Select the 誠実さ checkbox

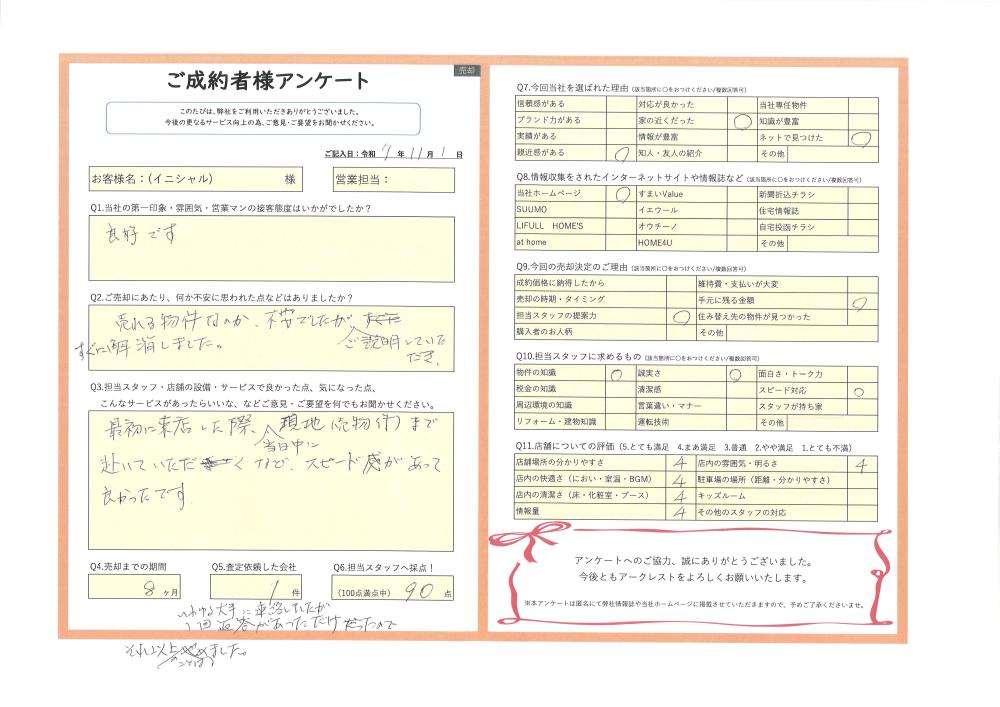pos(741,373)
